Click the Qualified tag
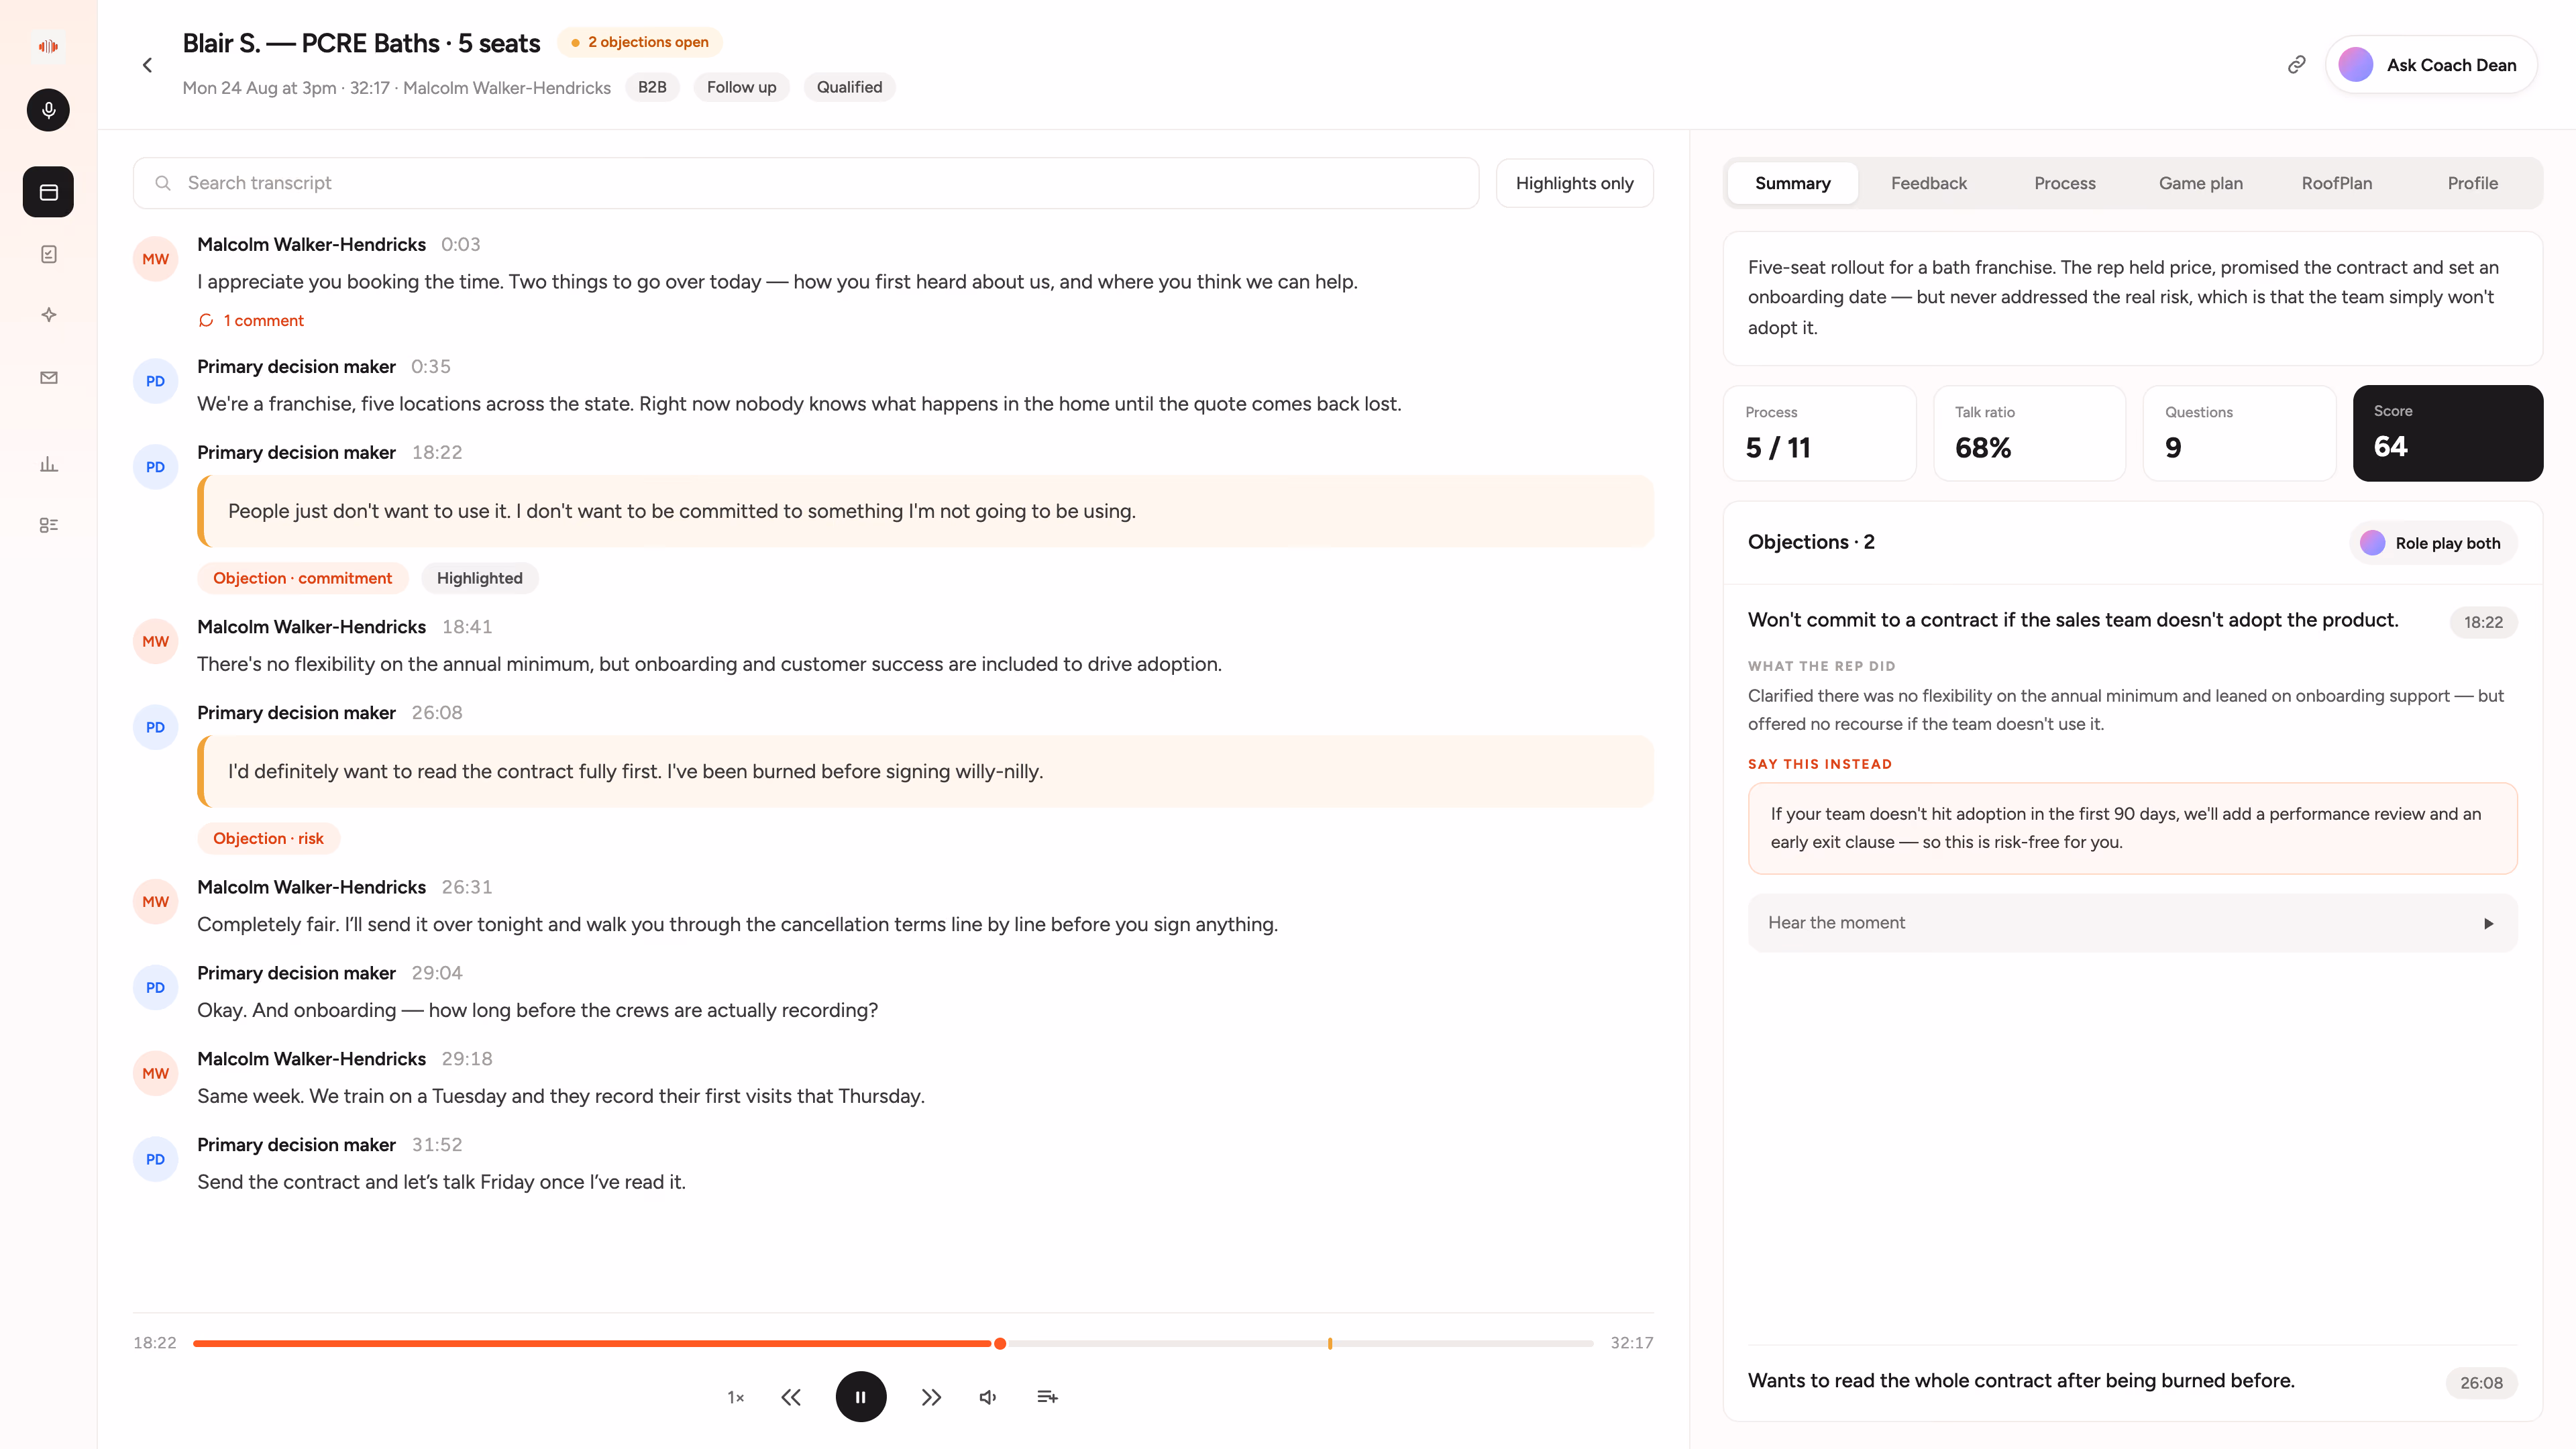2576x1449 pixels. [849, 87]
